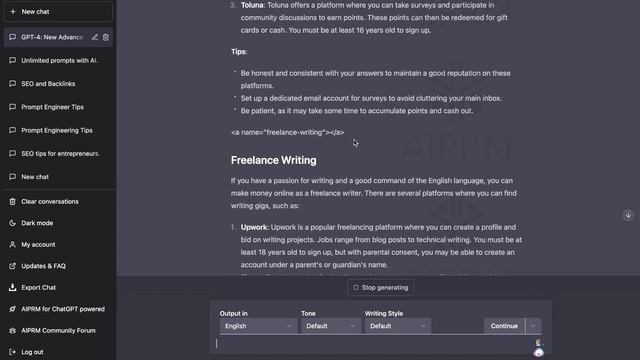This screenshot has width=640, height=360.
Task: Rename the GPT-4 chat with pencil icon
Action: coord(95,37)
